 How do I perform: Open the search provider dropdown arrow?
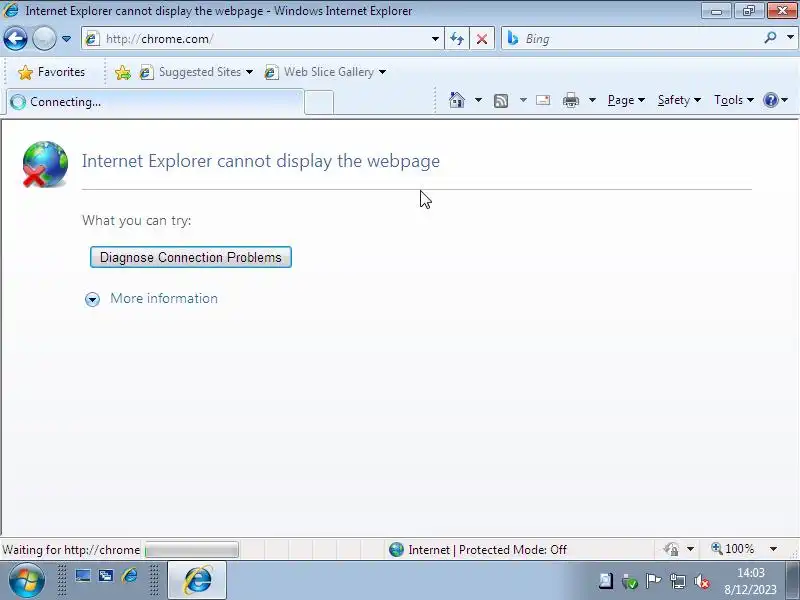click(790, 38)
